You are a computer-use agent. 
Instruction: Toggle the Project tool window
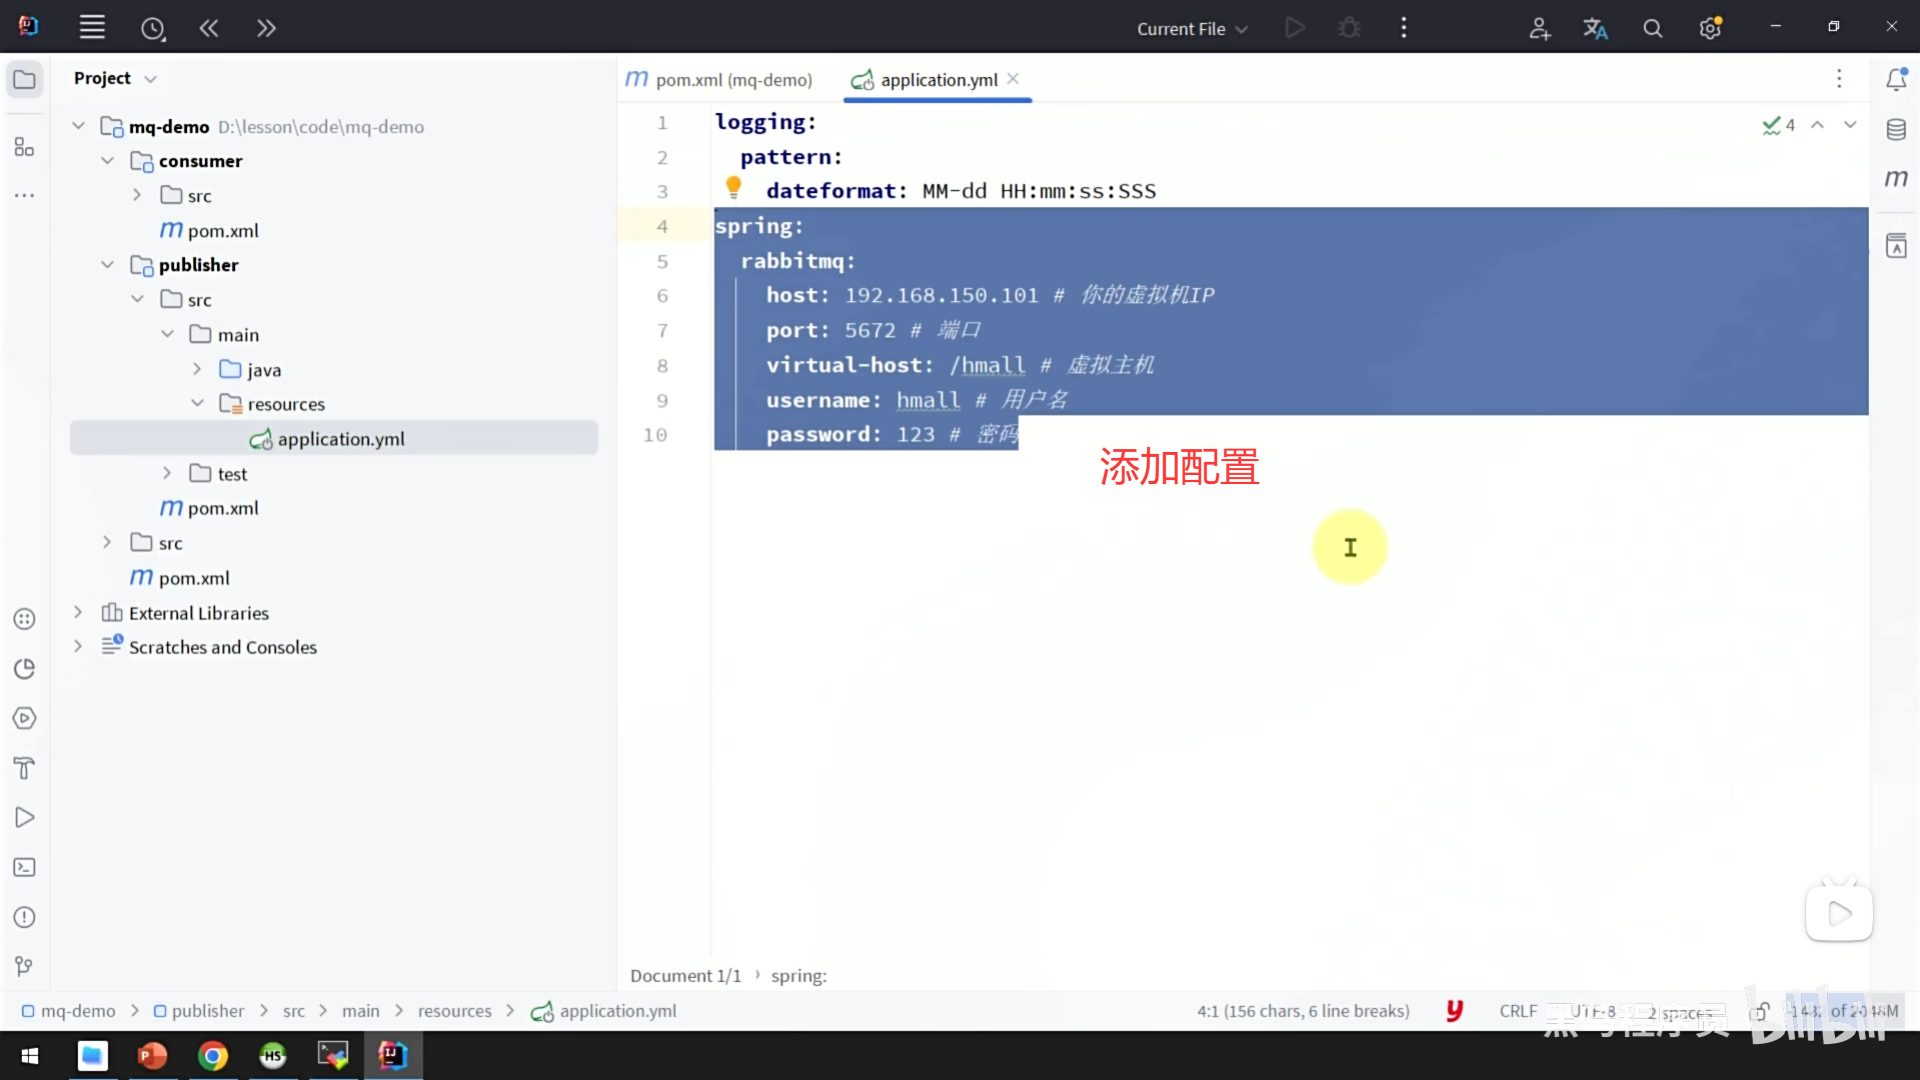(x=25, y=80)
